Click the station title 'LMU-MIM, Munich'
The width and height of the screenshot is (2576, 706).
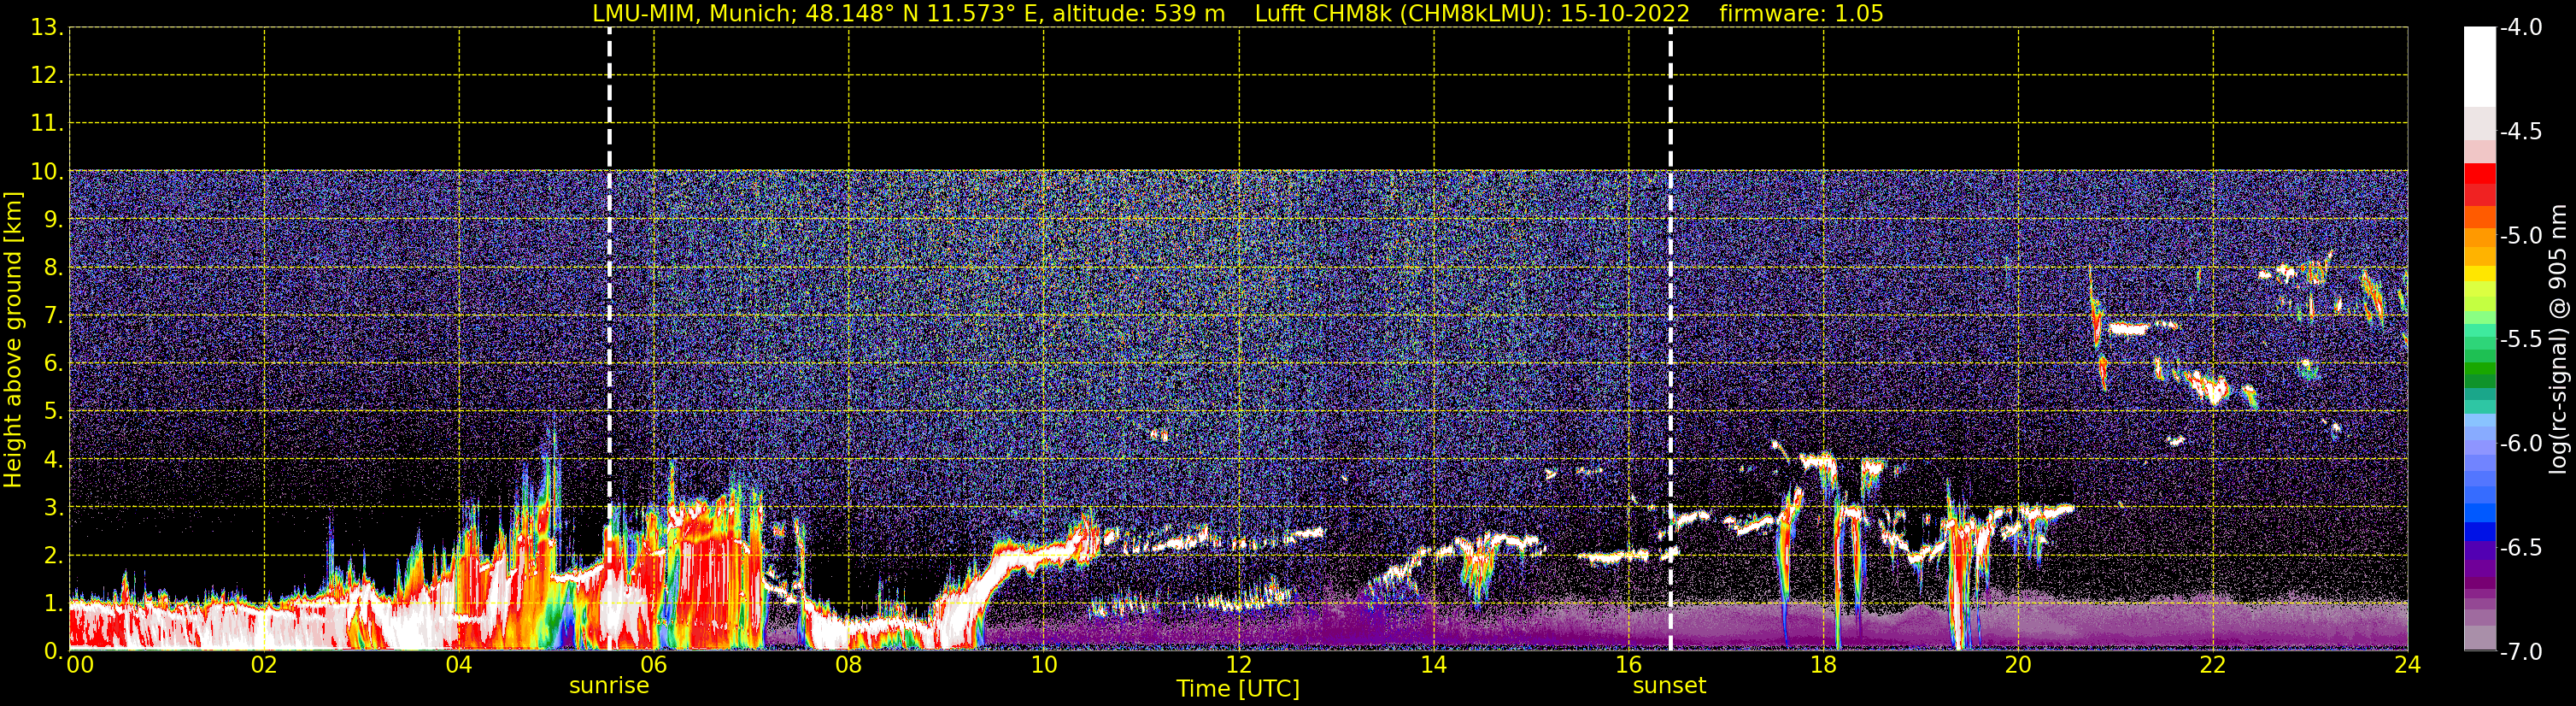coord(693,14)
